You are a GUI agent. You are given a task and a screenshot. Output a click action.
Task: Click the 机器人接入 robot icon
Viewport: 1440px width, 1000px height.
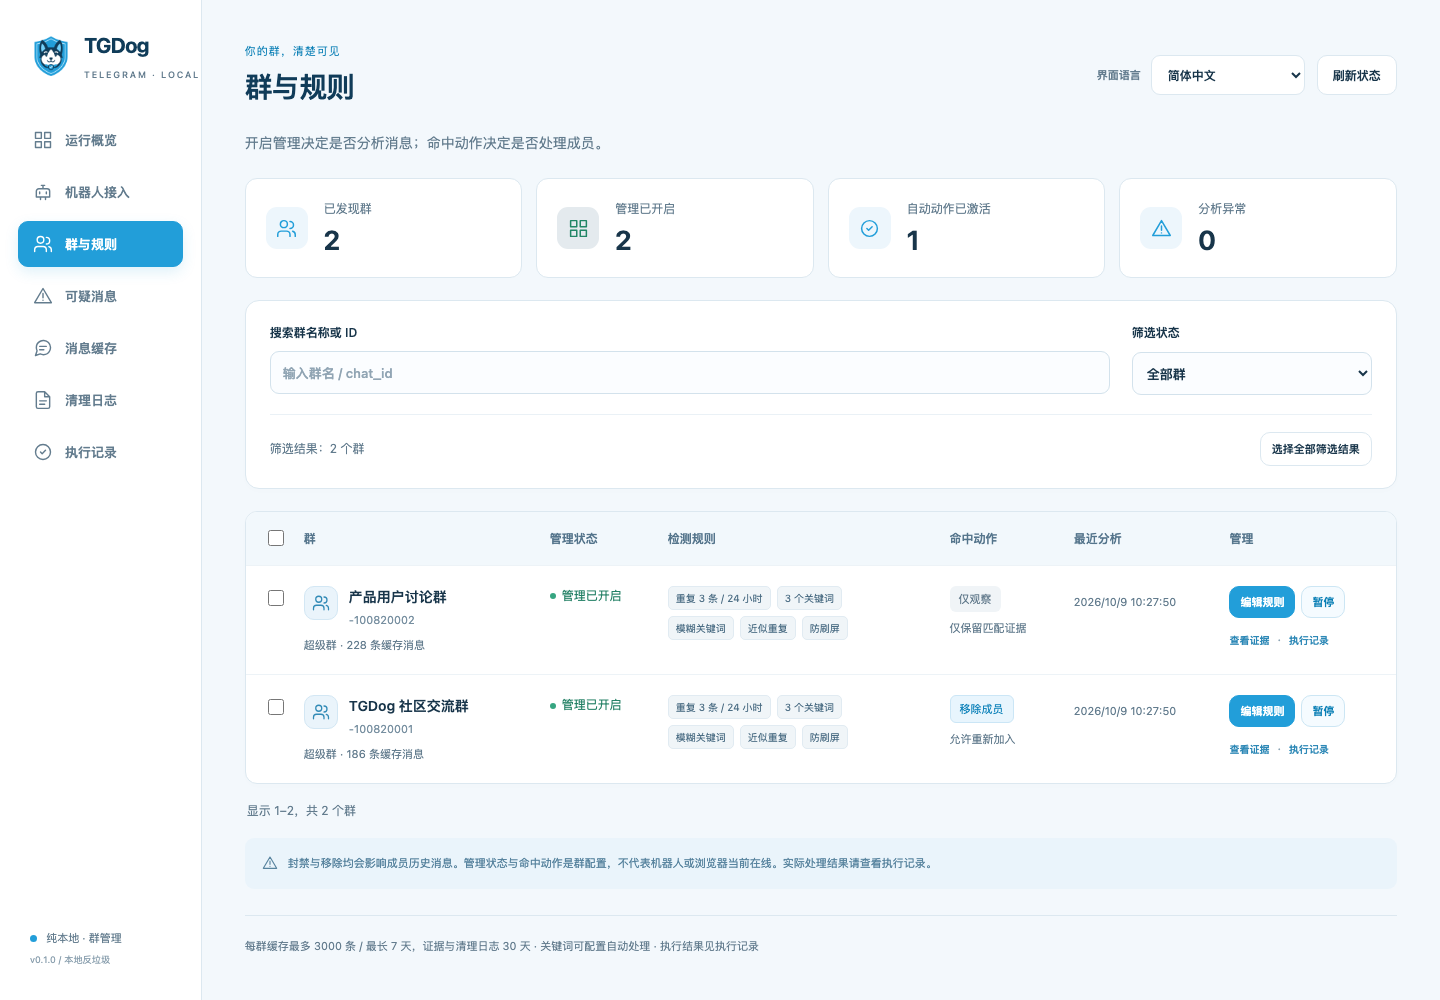point(43,192)
